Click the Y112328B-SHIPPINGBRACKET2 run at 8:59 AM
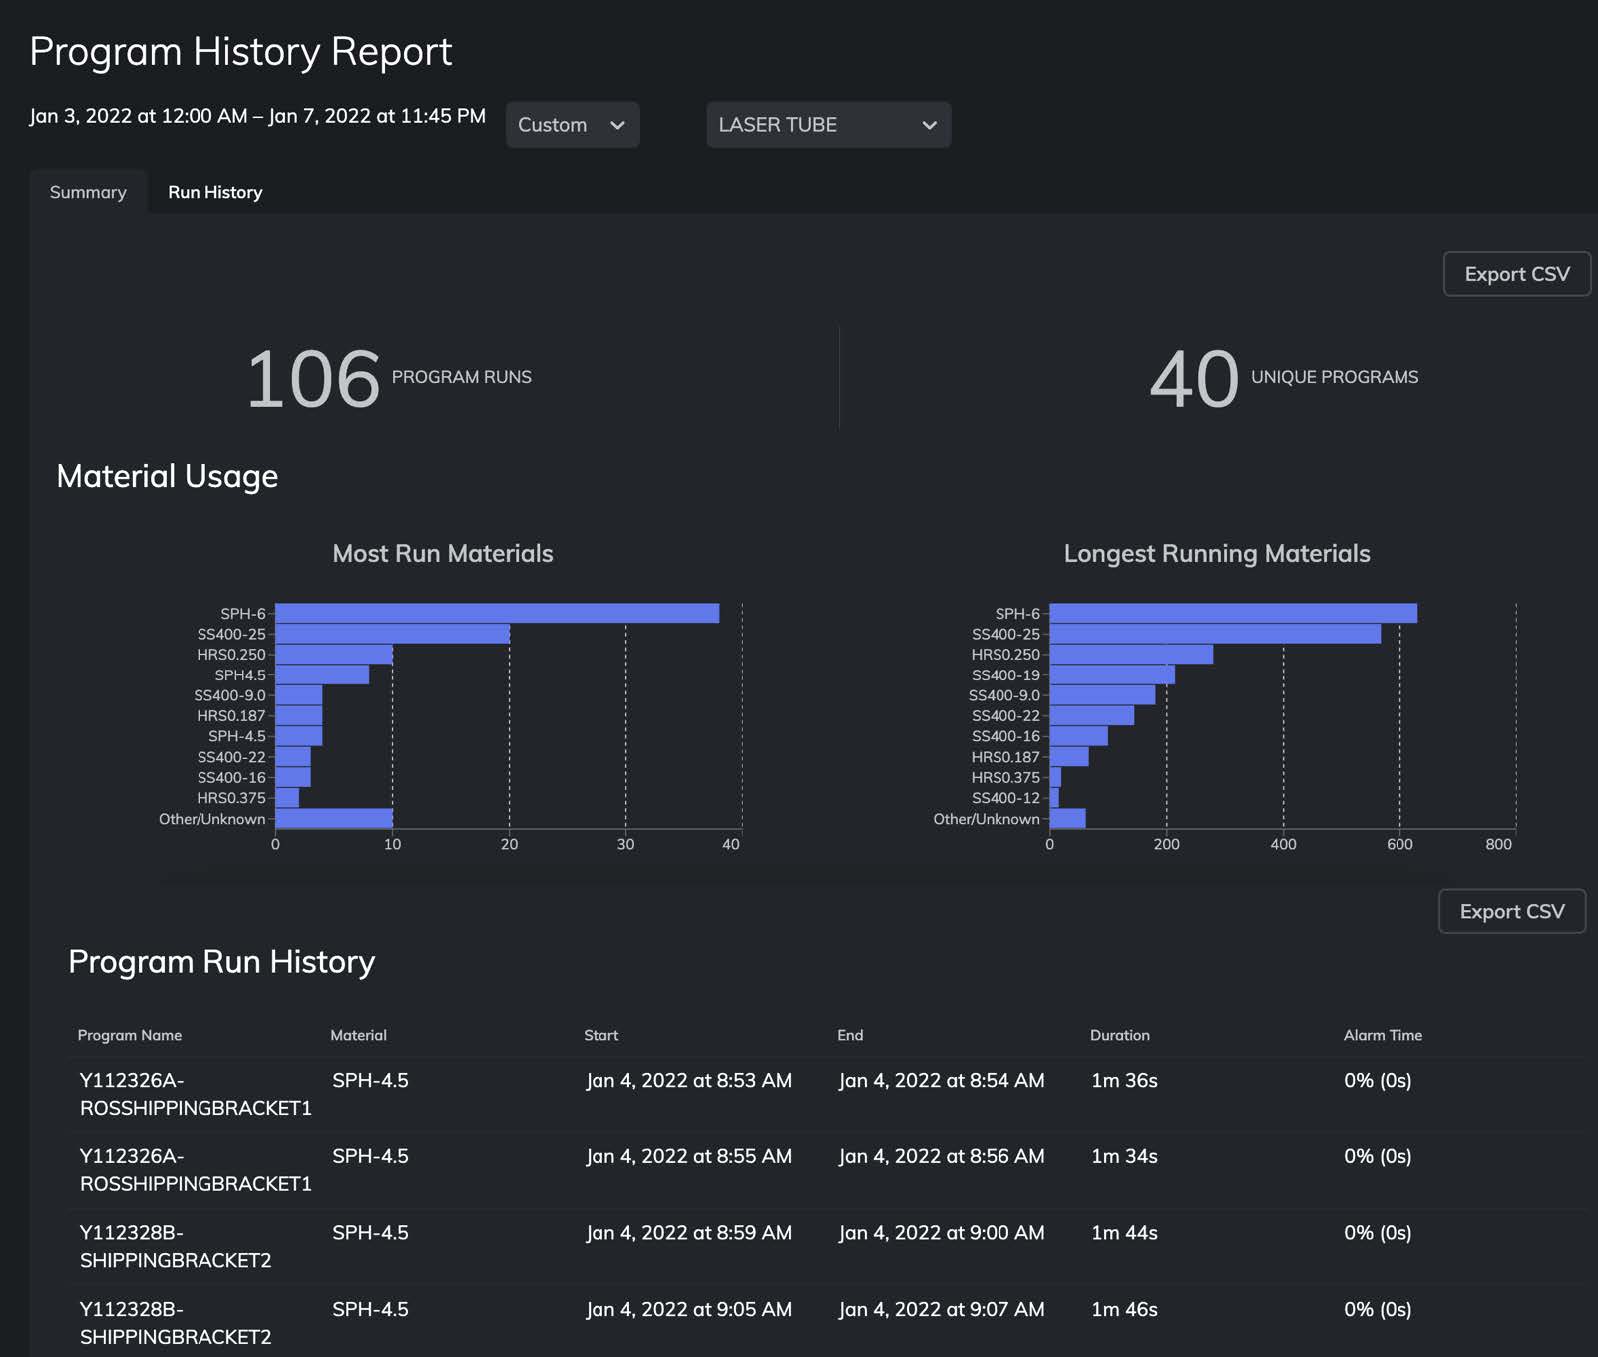The image size is (1598, 1357). tap(175, 1246)
